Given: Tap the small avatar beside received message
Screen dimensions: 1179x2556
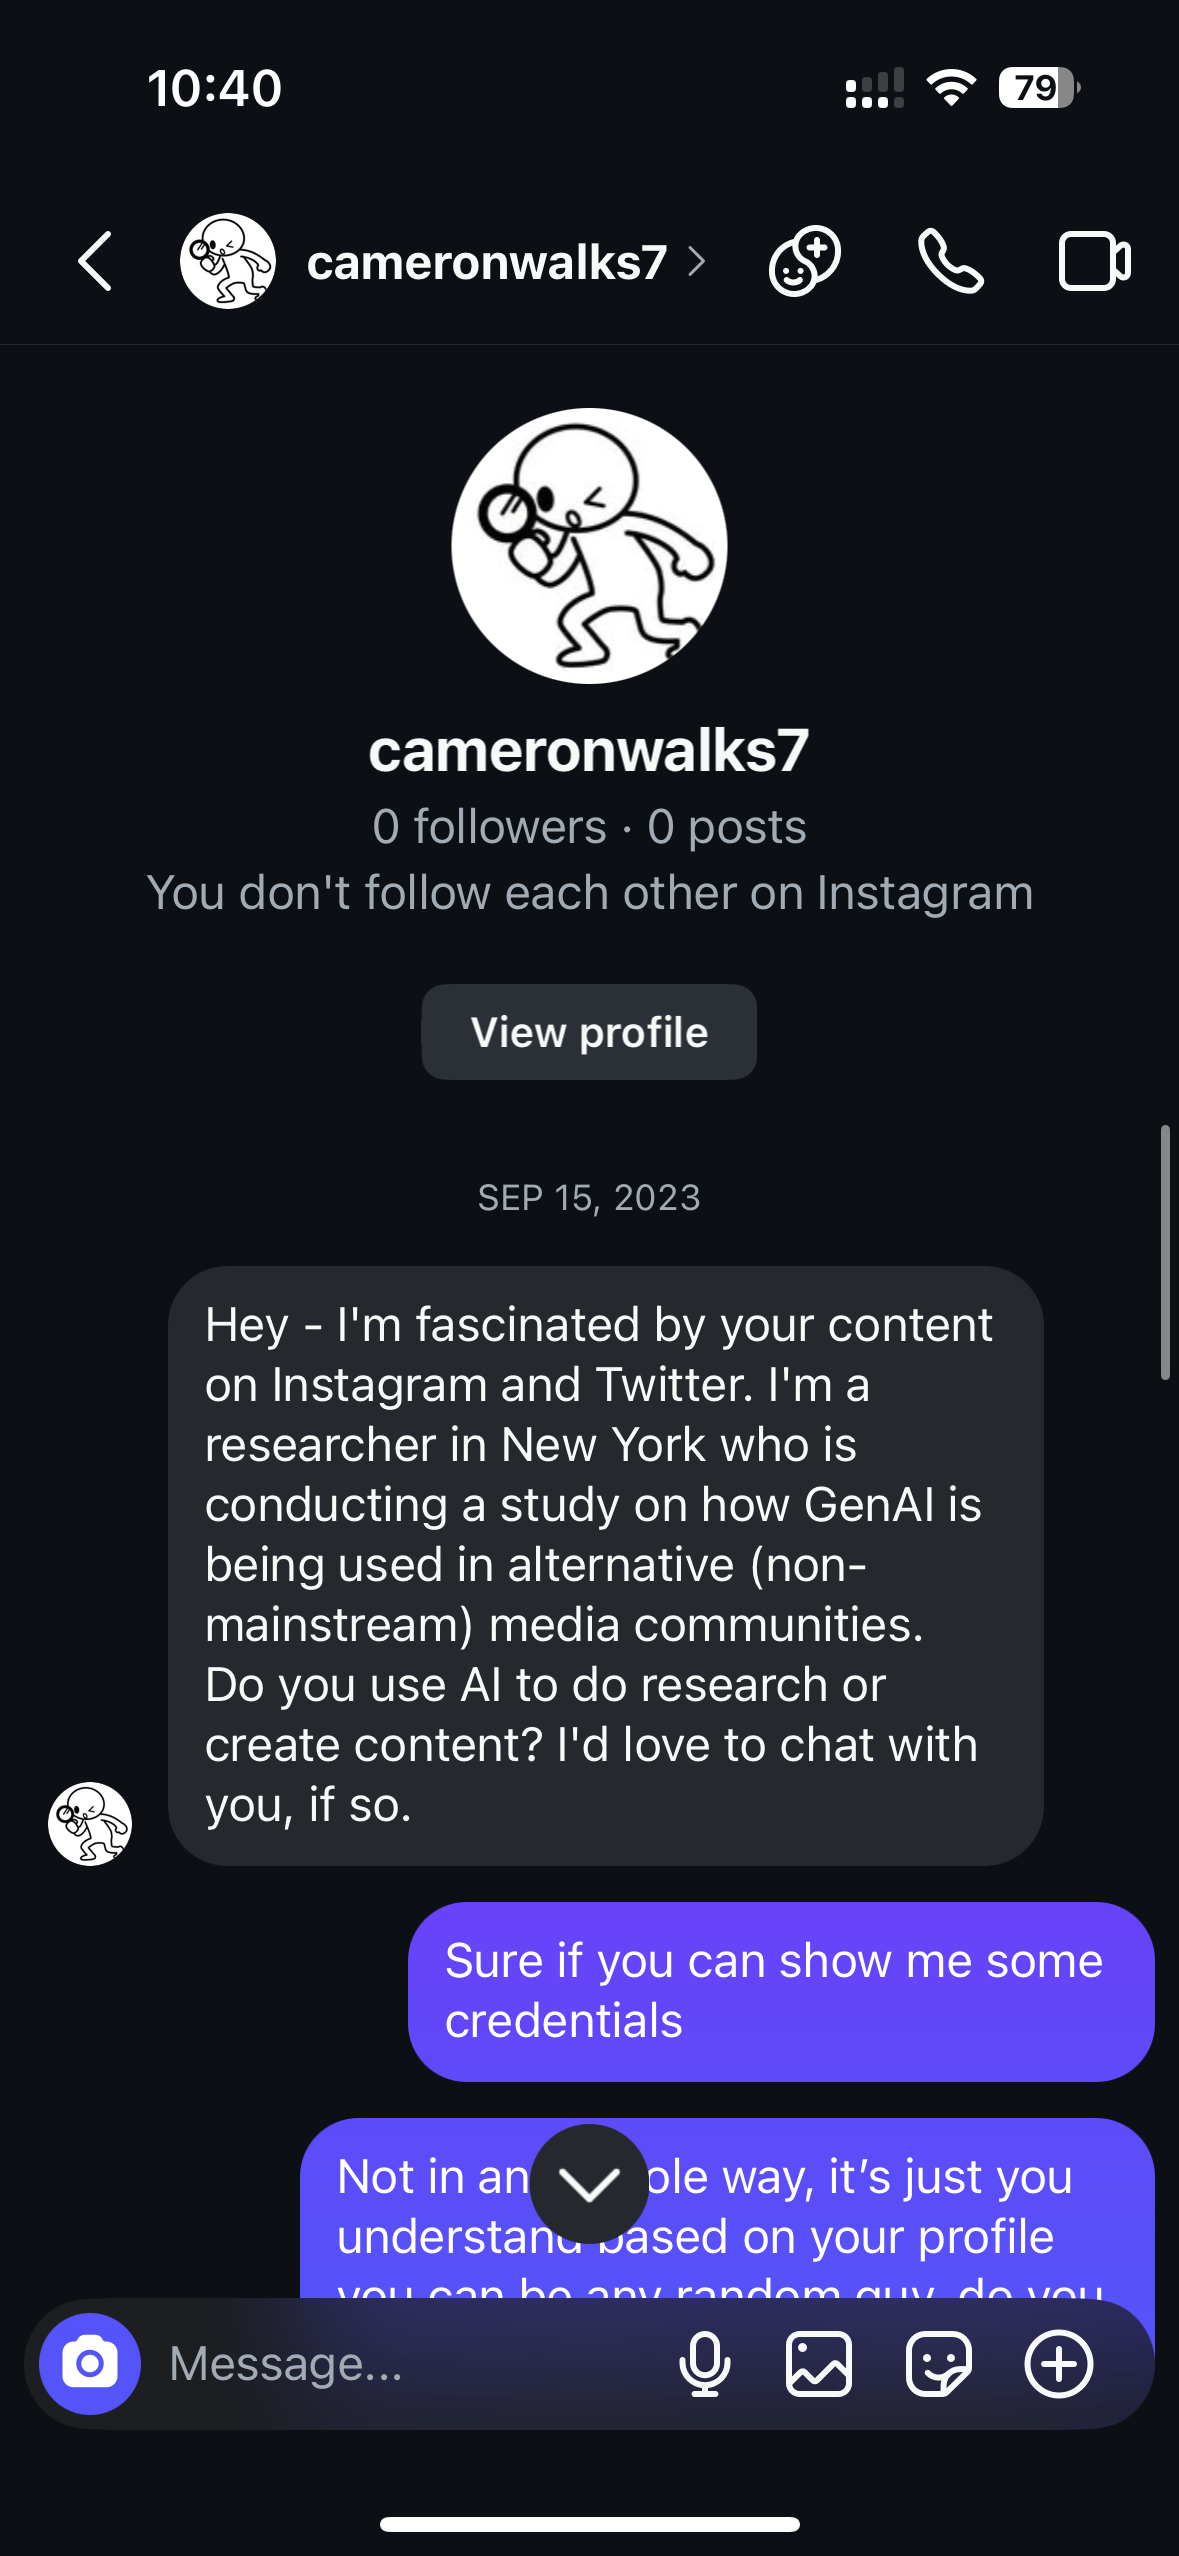Looking at the screenshot, I should click(x=90, y=1823).
